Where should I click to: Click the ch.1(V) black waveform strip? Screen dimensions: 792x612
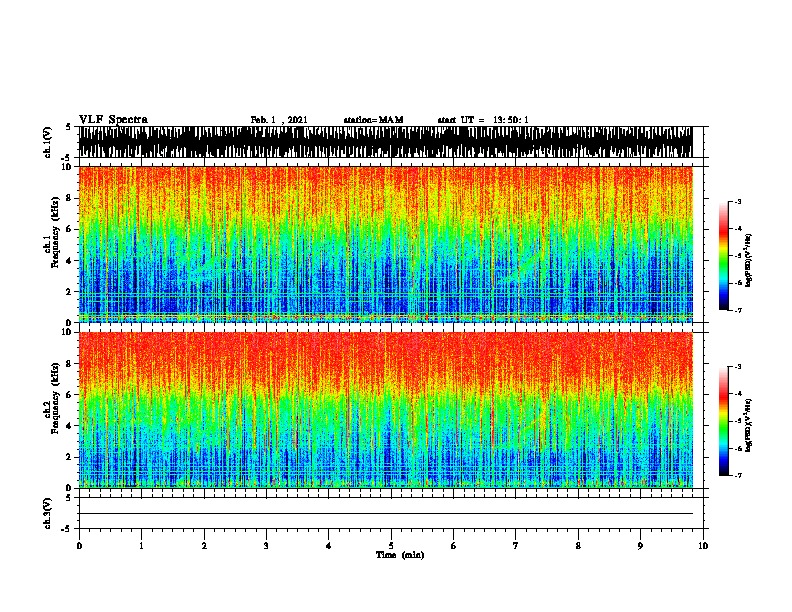coord(385,142)
